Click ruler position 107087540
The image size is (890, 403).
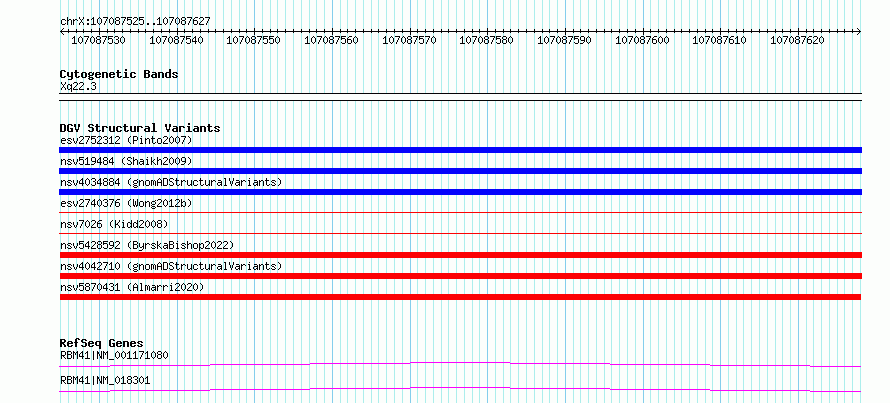177,40
